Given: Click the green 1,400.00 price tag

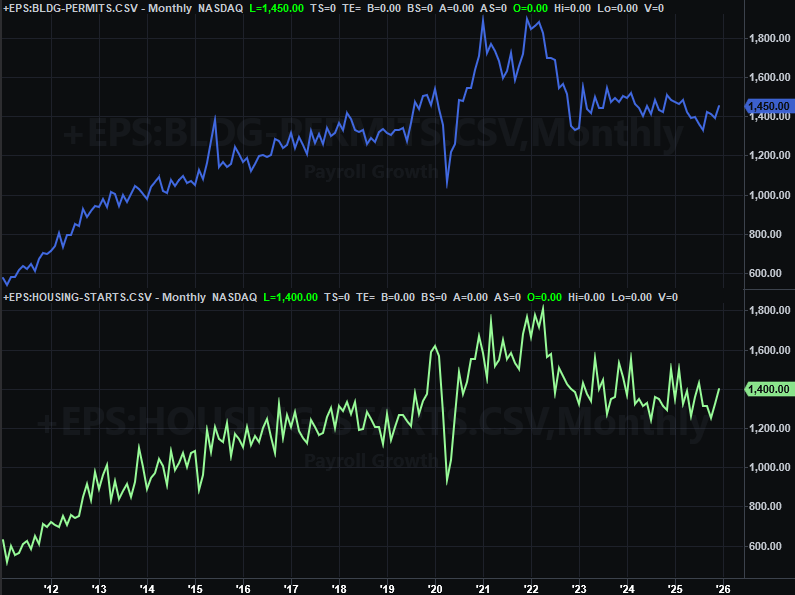Looking at the screenshot, I should pyautogui.click(x=769, y=389).
